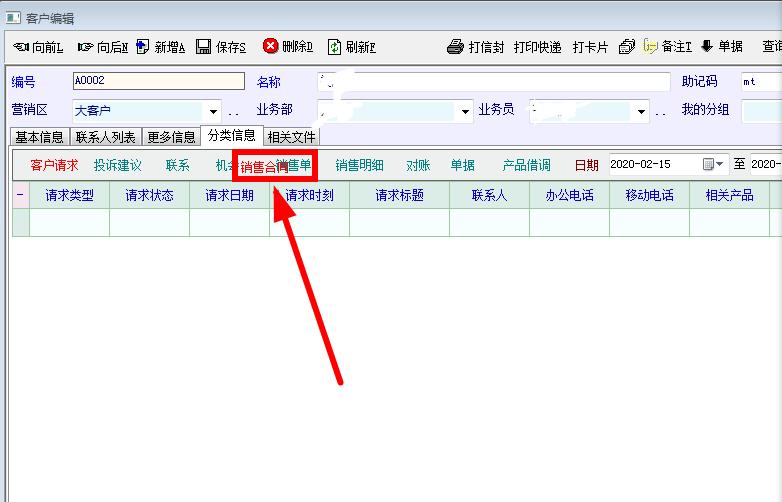
Task: Click the 投诉建议 link
Action: click(118, 165)
